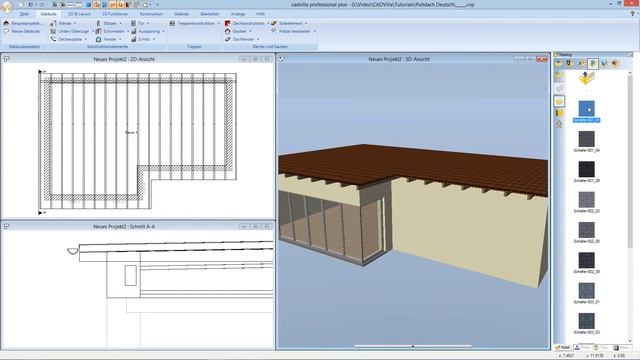Select the Schiefer-001_08 texture swatch
This screenshot has width=640, height=360.
pyautogui.click(x=587, y=169)
